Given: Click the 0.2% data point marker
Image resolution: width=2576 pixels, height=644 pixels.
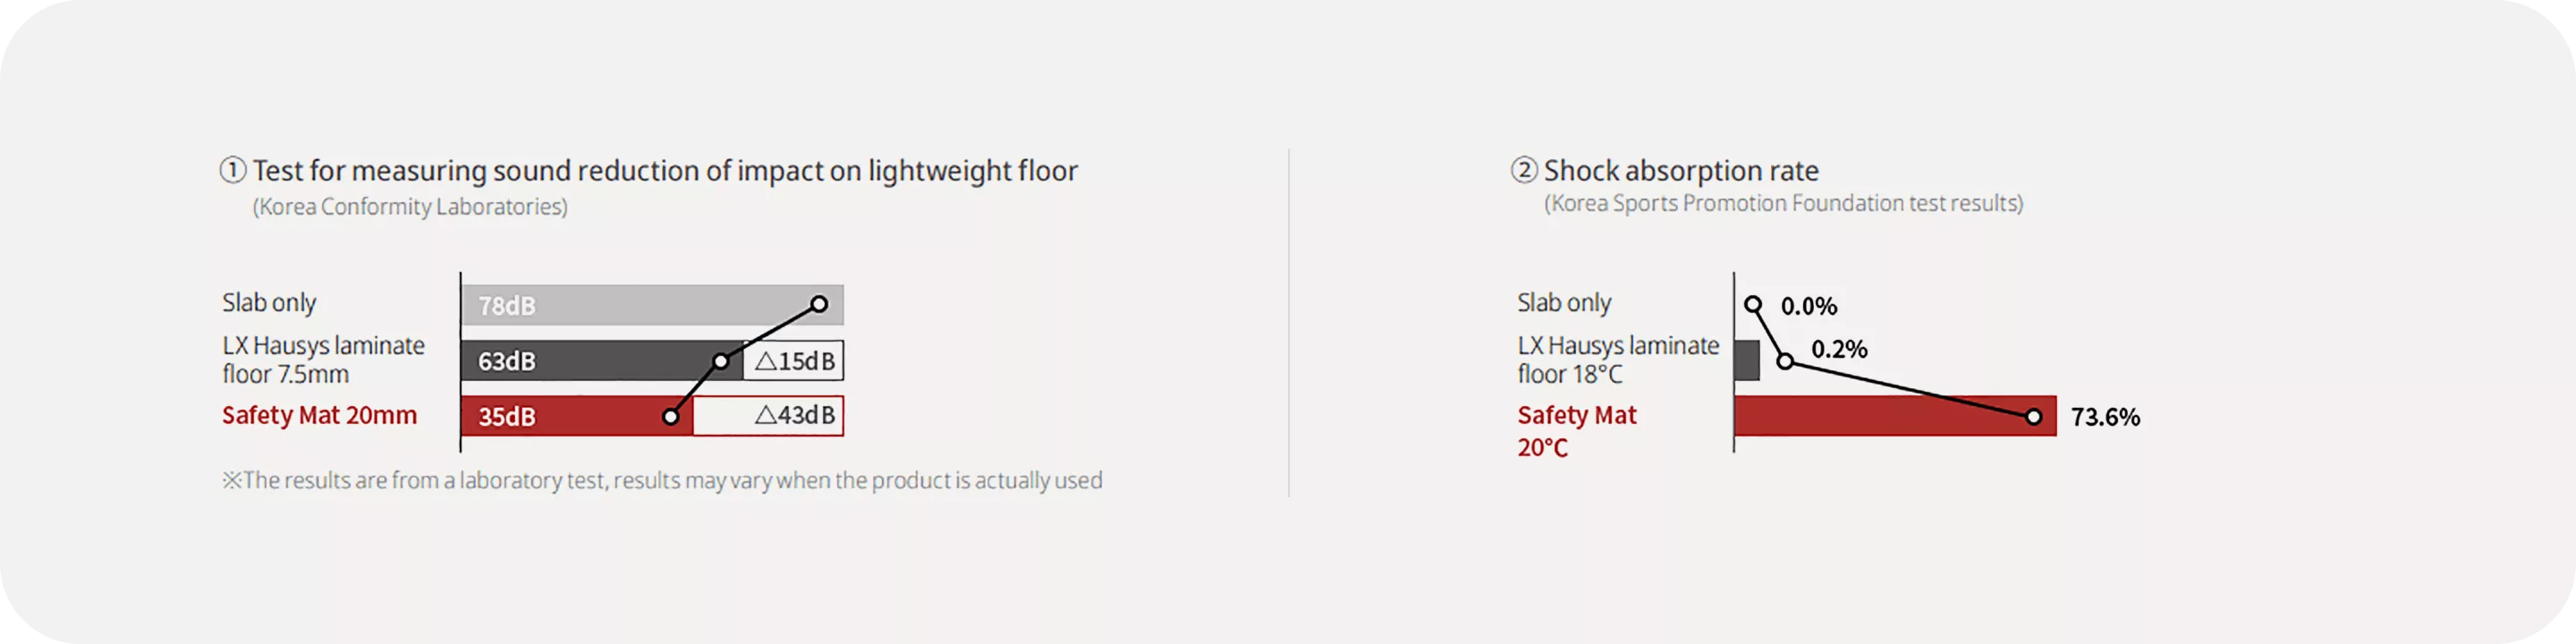Looking at the screenshot, I should pos(1785,361).
